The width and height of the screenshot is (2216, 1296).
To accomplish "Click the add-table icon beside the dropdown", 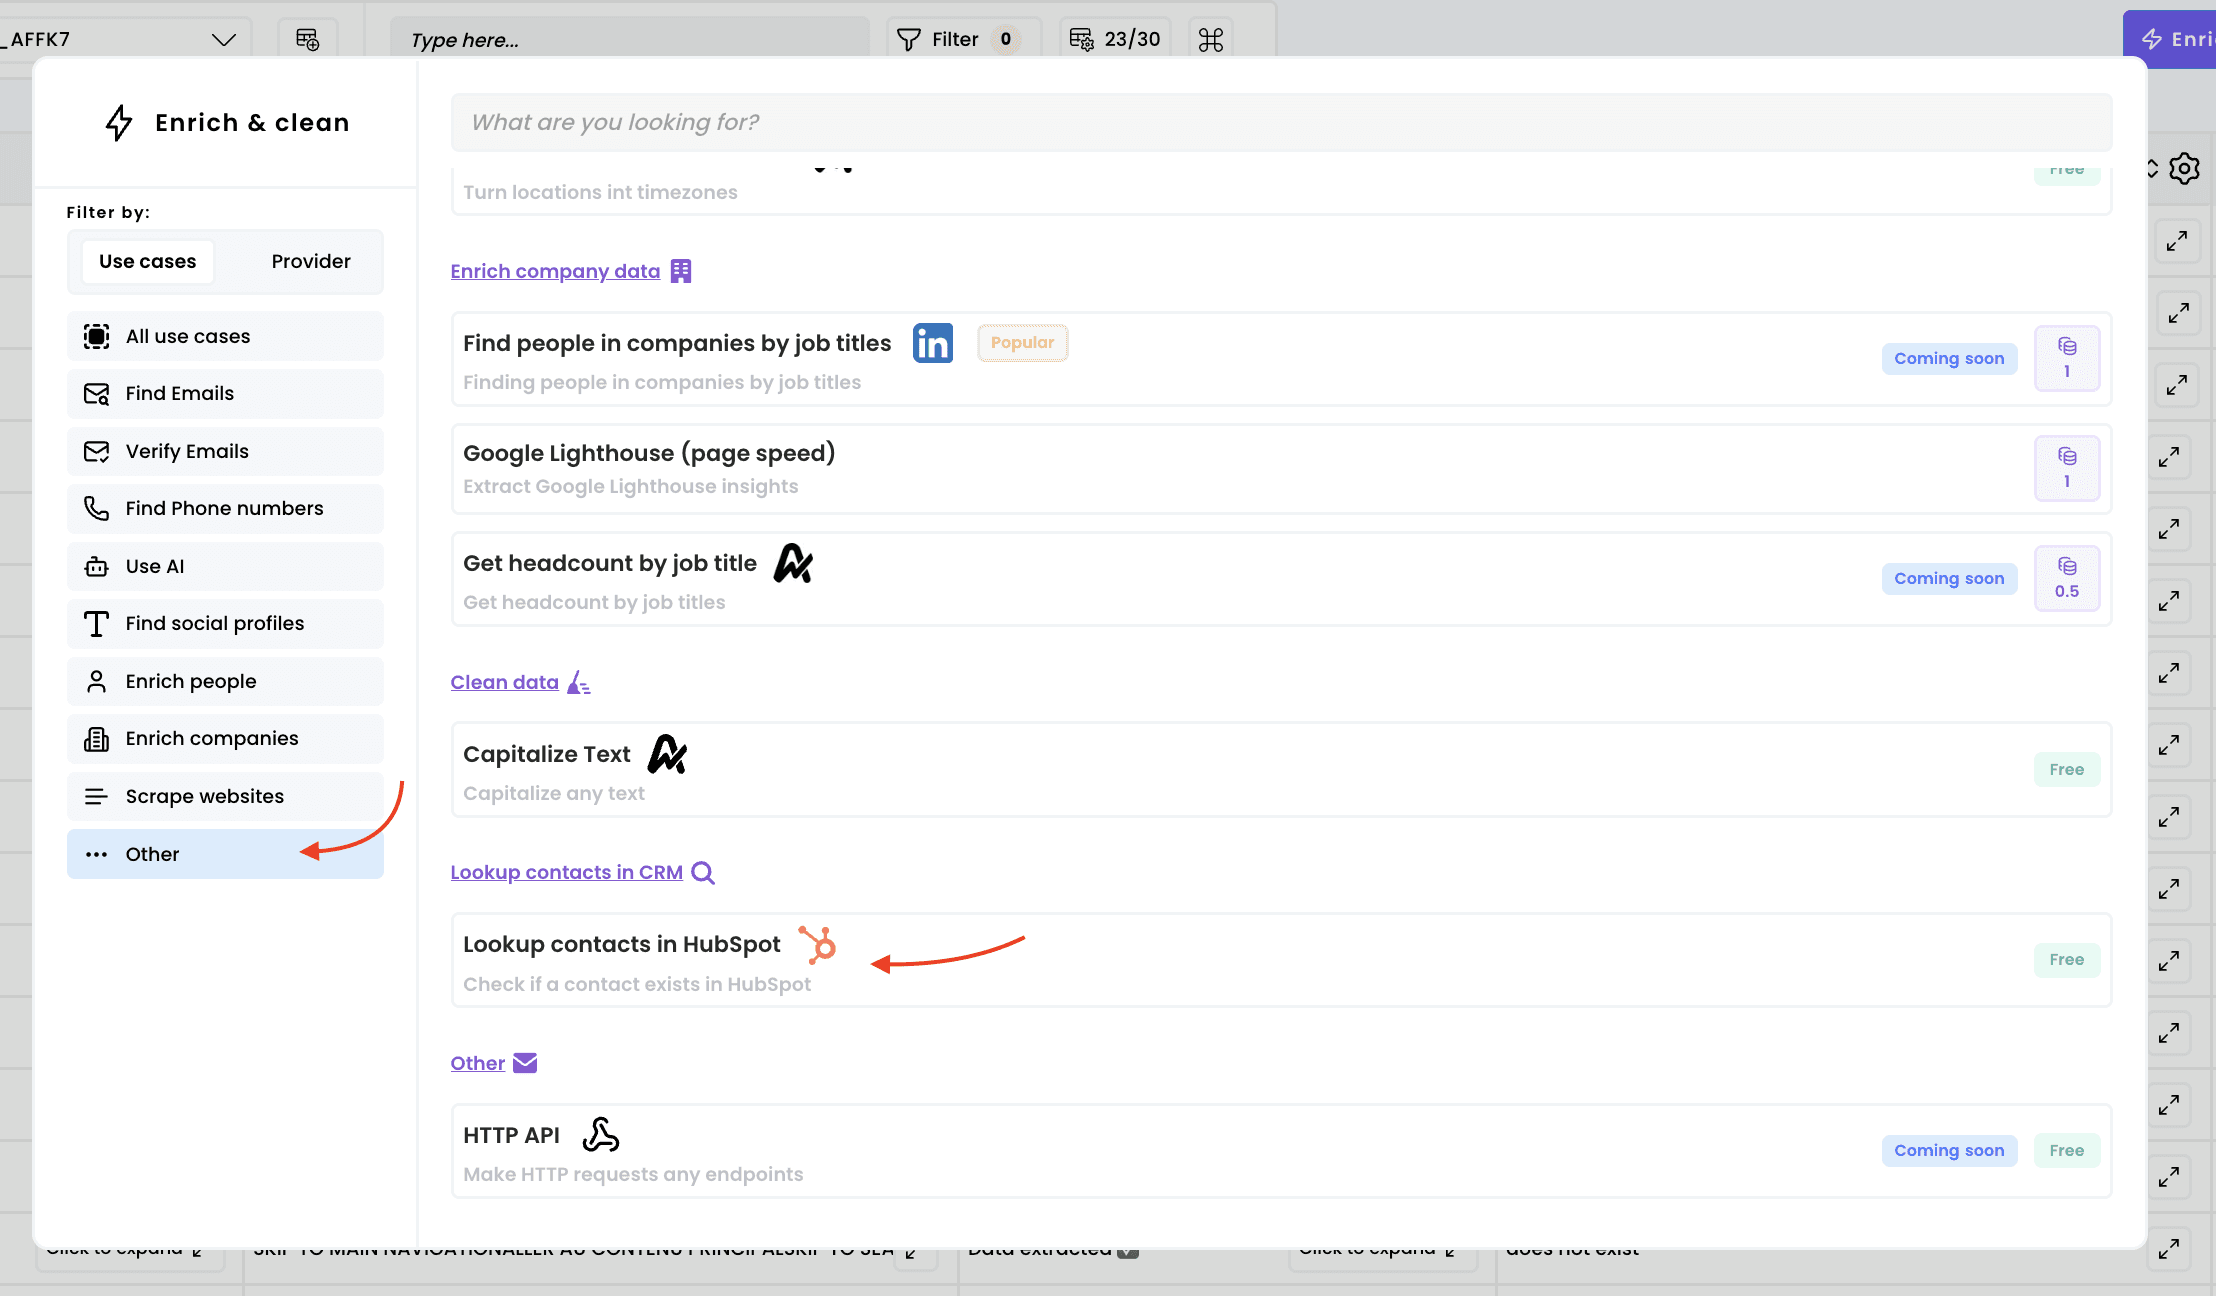I will coord(307,39).
